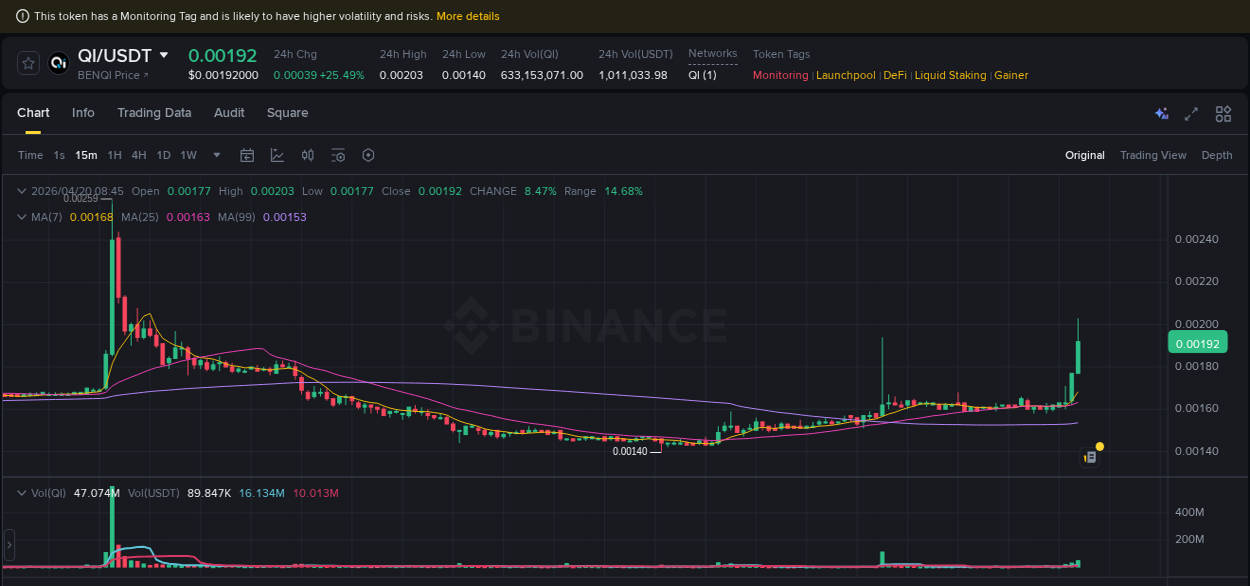Open the widgets grid icon
This screenshot has width=1250, height=586.
coord(1223,114)
